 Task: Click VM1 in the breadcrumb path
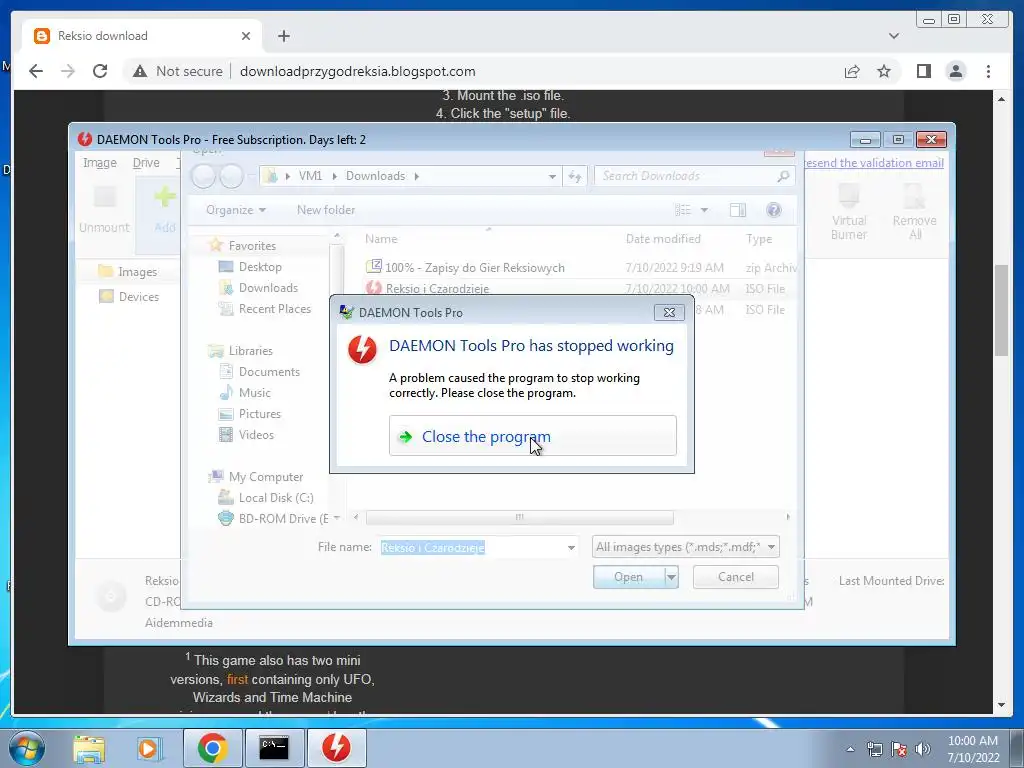[310, 176]
